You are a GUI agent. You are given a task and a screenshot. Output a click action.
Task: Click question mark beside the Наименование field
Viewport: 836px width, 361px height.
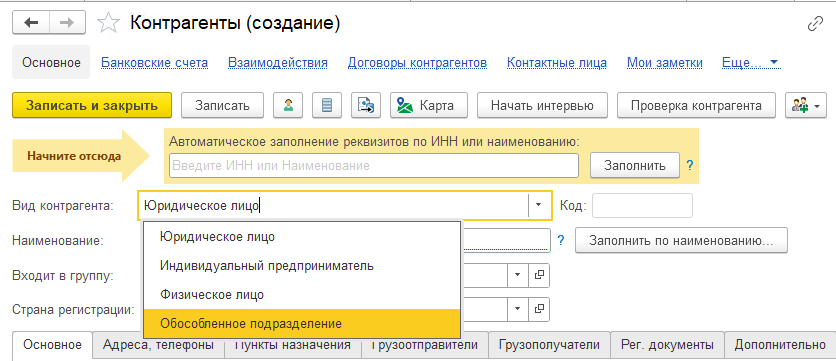click(x=560, y=240)
